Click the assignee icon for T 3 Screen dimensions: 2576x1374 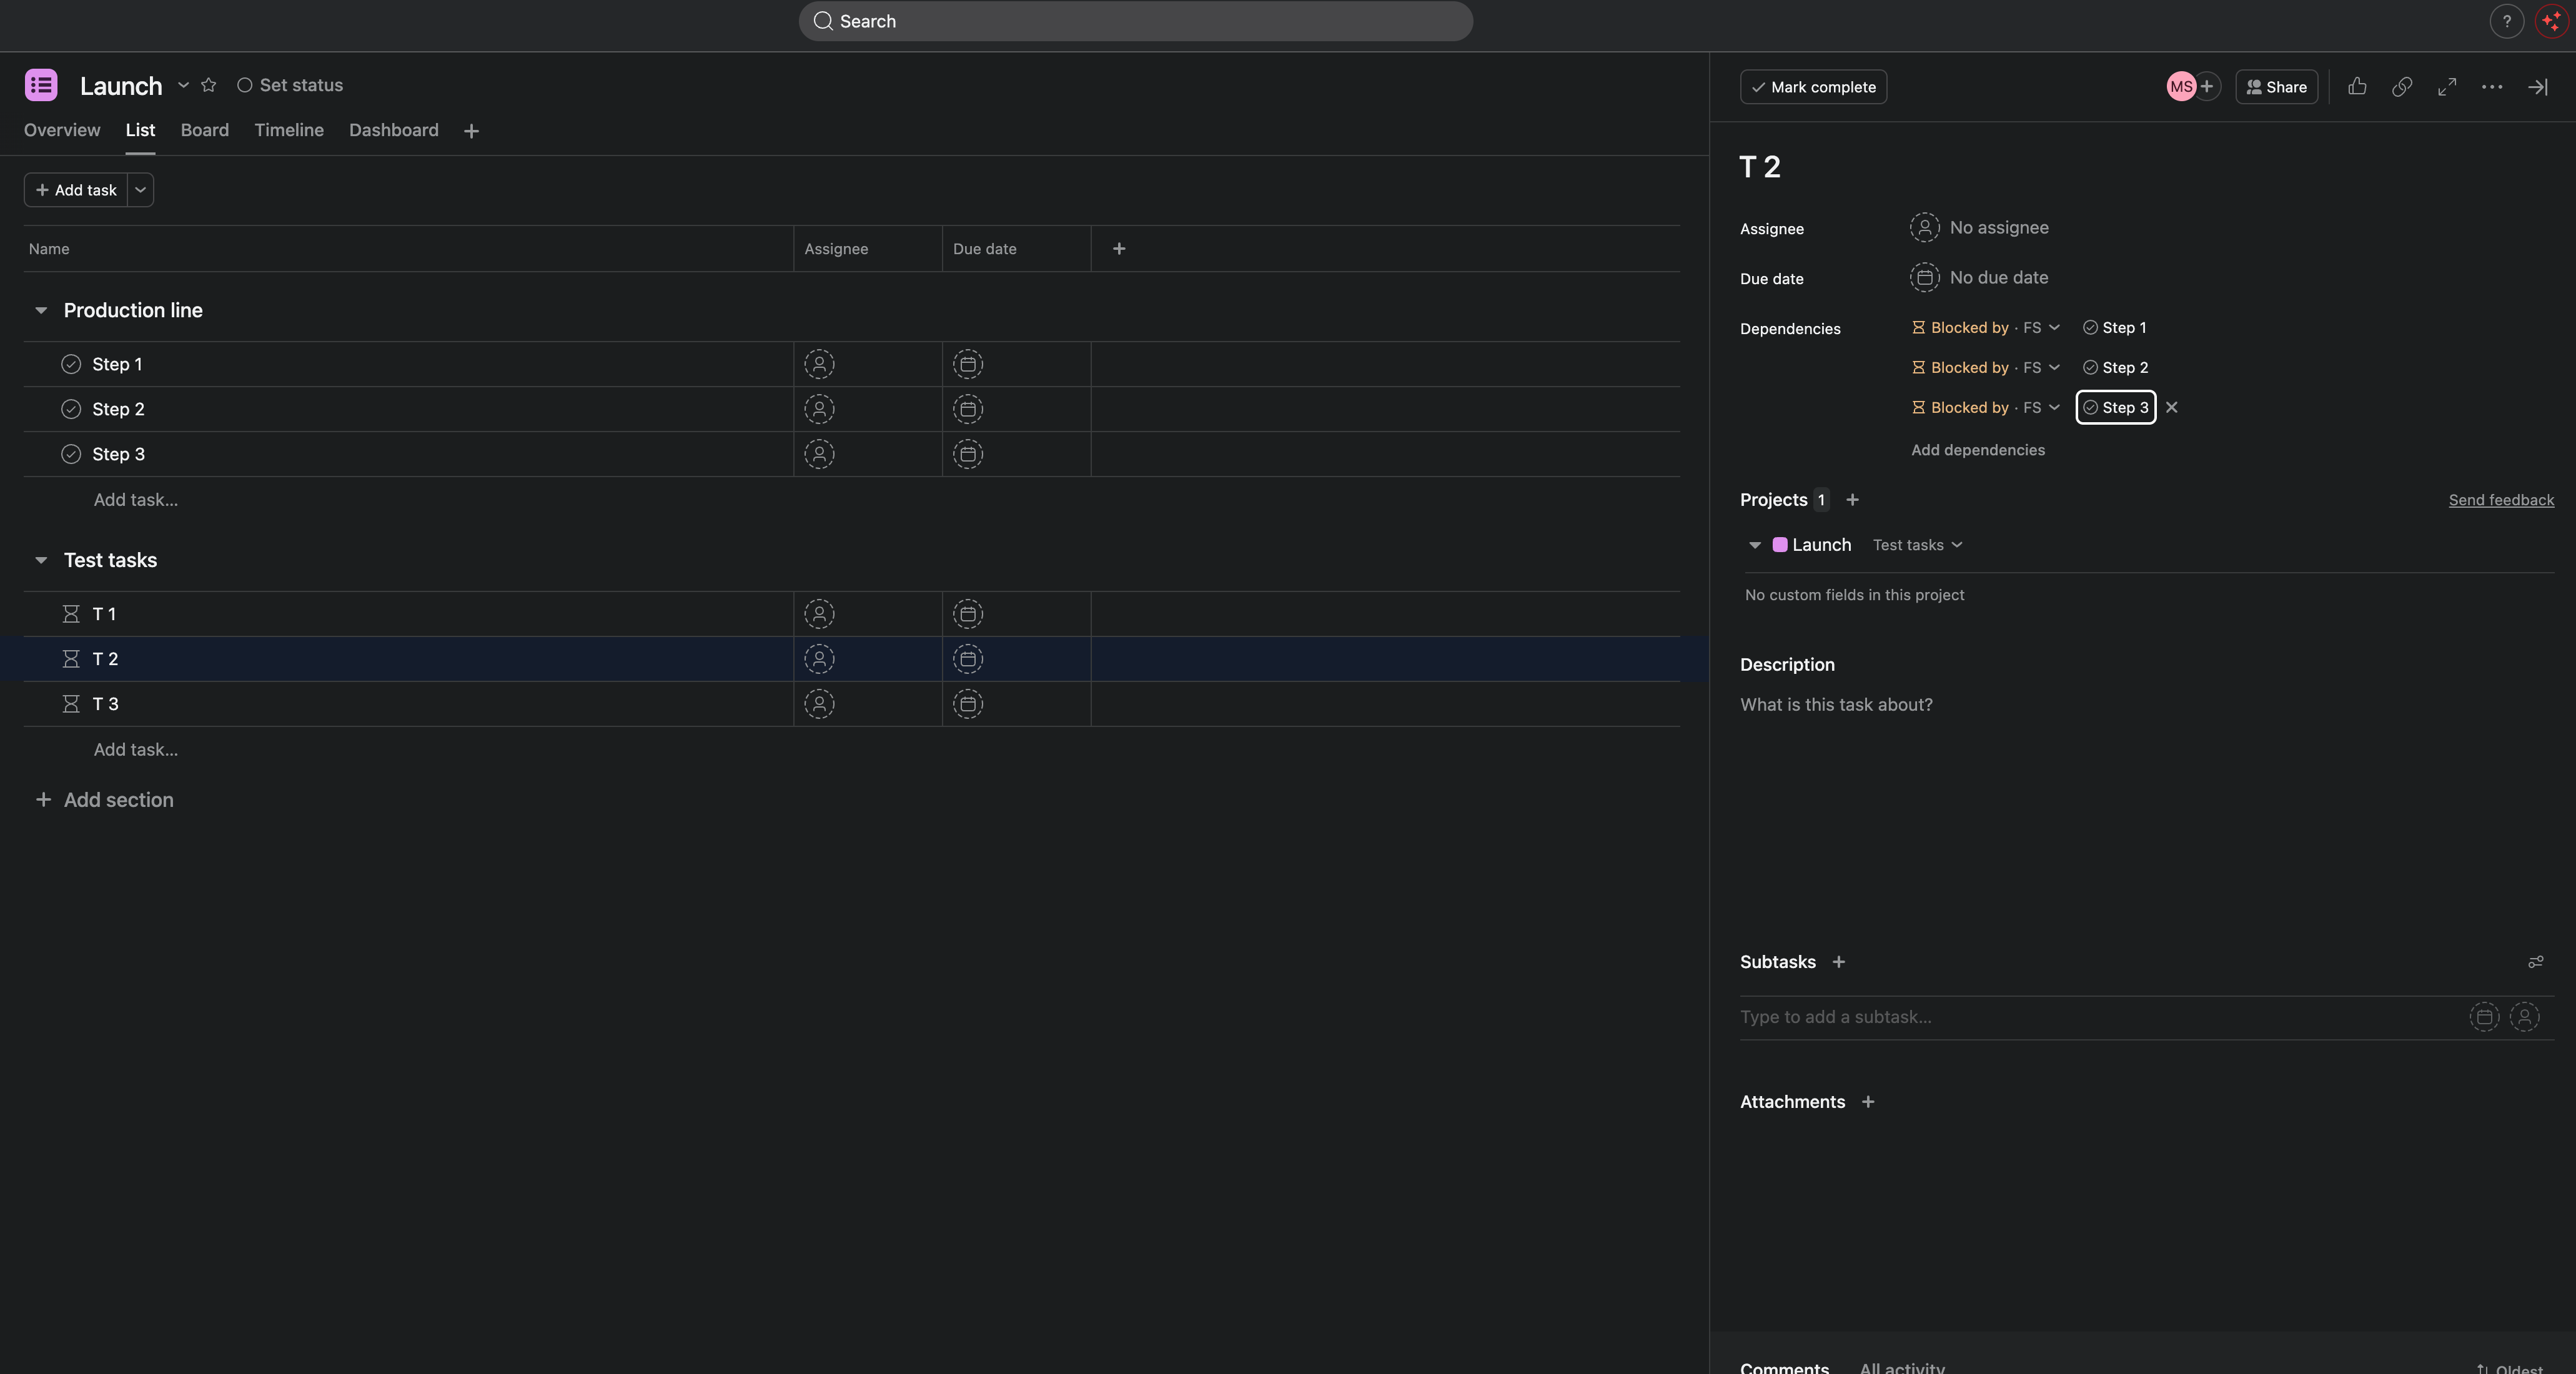819,705
